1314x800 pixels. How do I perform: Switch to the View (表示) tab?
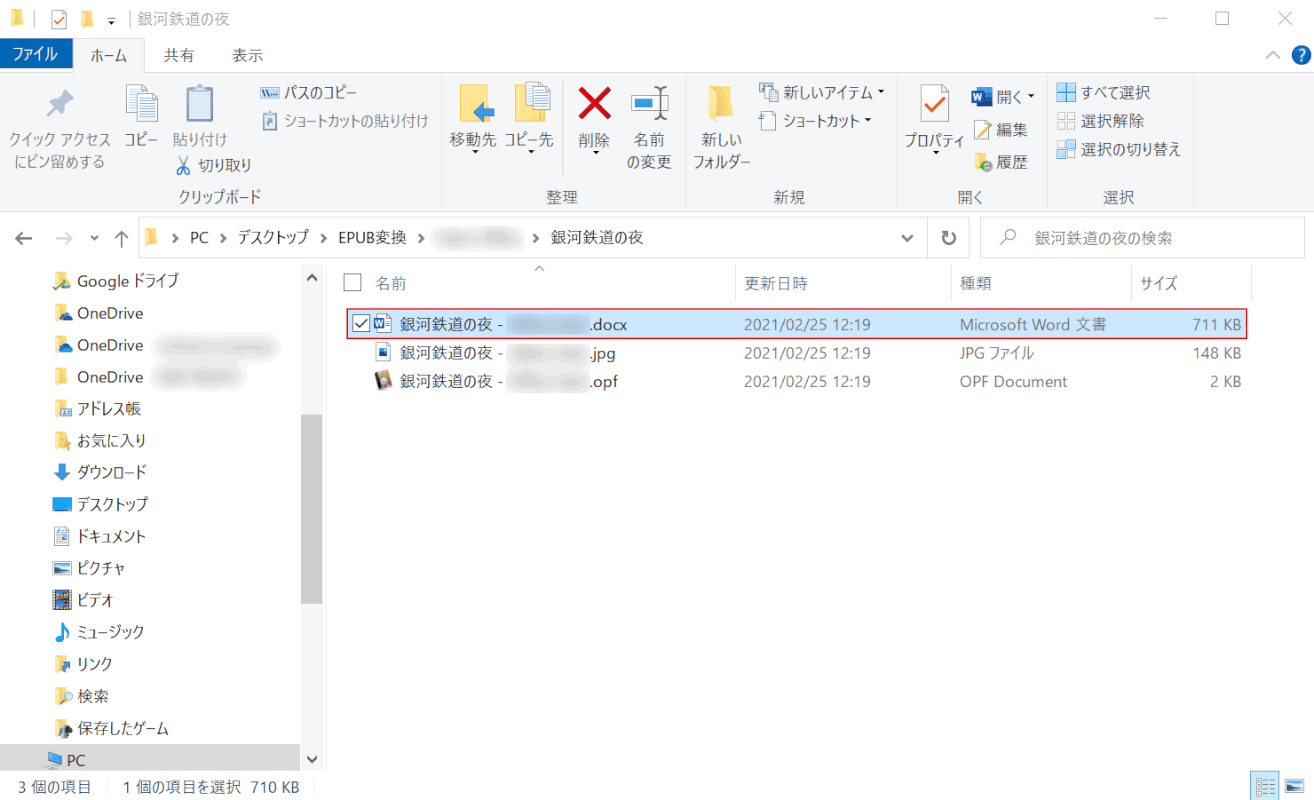[247, 55]
